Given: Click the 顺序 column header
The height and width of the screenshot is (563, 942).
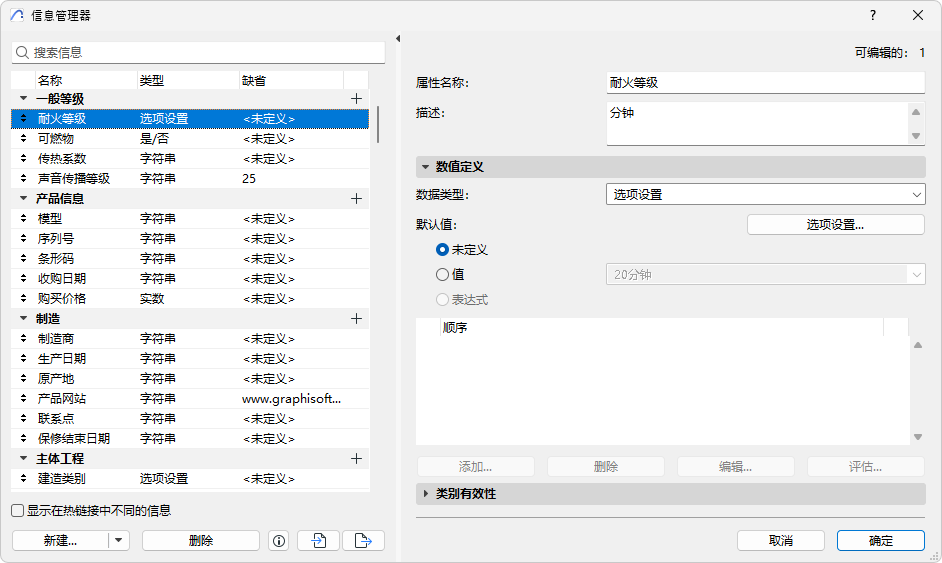Looking at the screenshot, I should (661, 327).
